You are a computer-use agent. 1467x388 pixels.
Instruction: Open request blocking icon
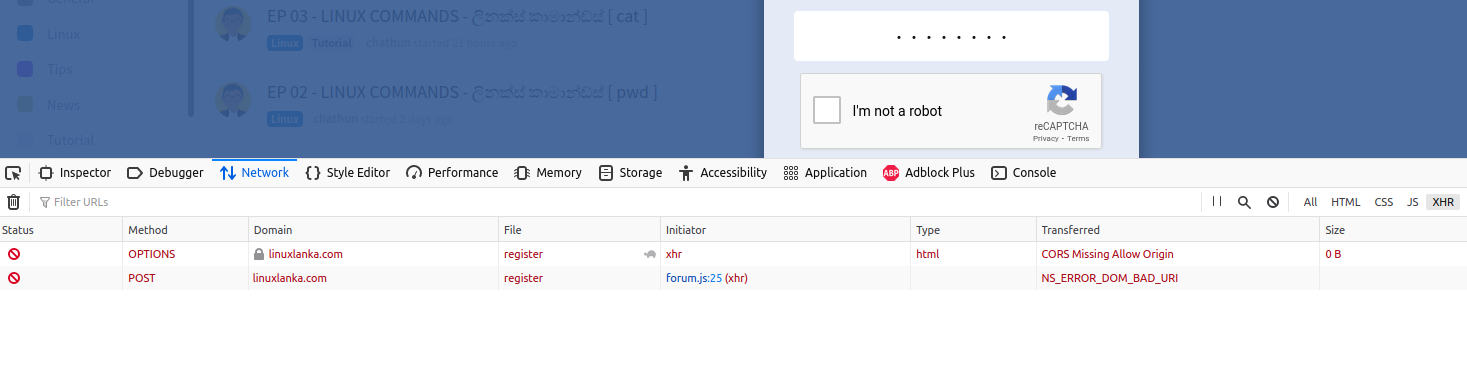point(1273,202)
